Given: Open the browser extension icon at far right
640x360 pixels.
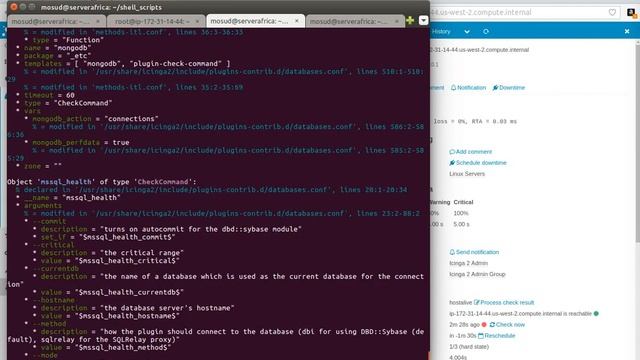Looking at the screenshot, I should coord(631,13).
